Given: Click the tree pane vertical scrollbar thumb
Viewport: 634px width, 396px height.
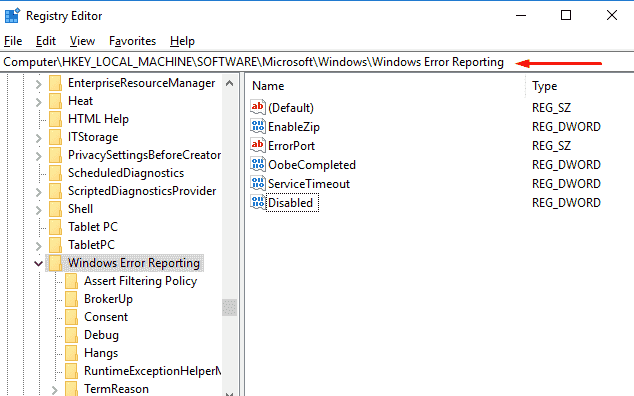Looking at the screenshot, I should [229, 307].
